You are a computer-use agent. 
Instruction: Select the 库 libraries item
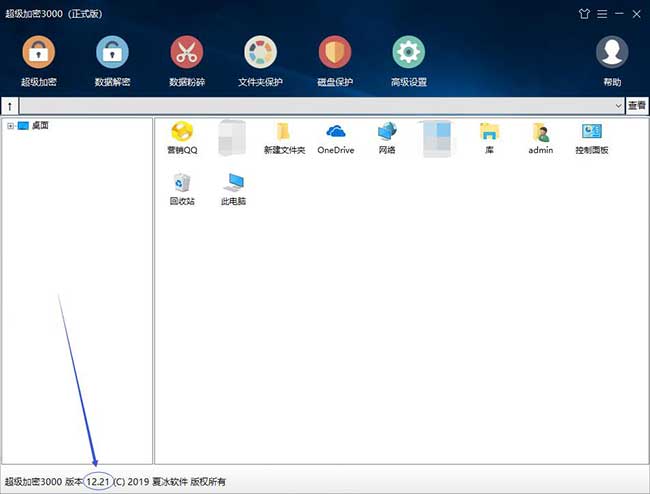click(490, 138)
